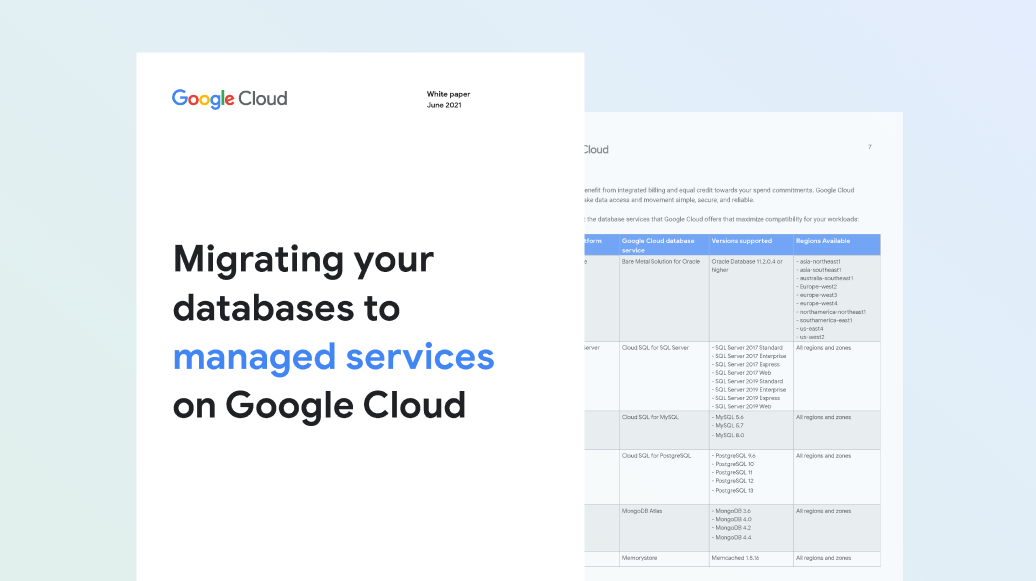Click the Google Cloud logo on the cover
Image resolution: width=1036 pixels, height=581 pixels.
[229, 98]
